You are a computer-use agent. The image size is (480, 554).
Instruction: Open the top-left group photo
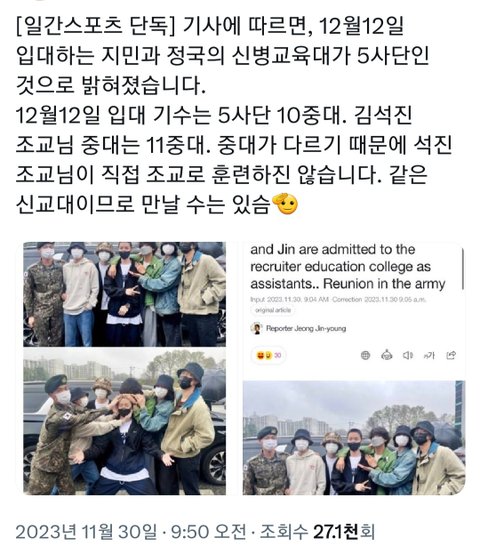pyautogui.click(x=125, y=294)
